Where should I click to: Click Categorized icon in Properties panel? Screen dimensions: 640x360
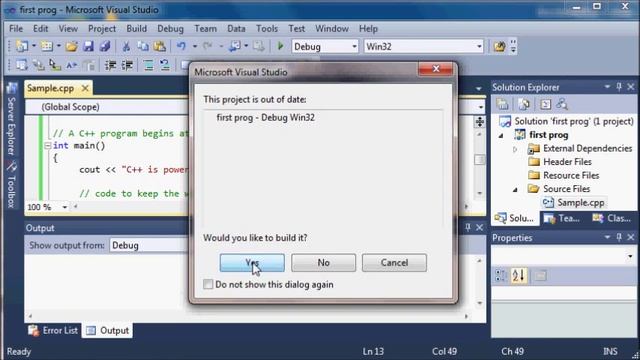point(501,276)
